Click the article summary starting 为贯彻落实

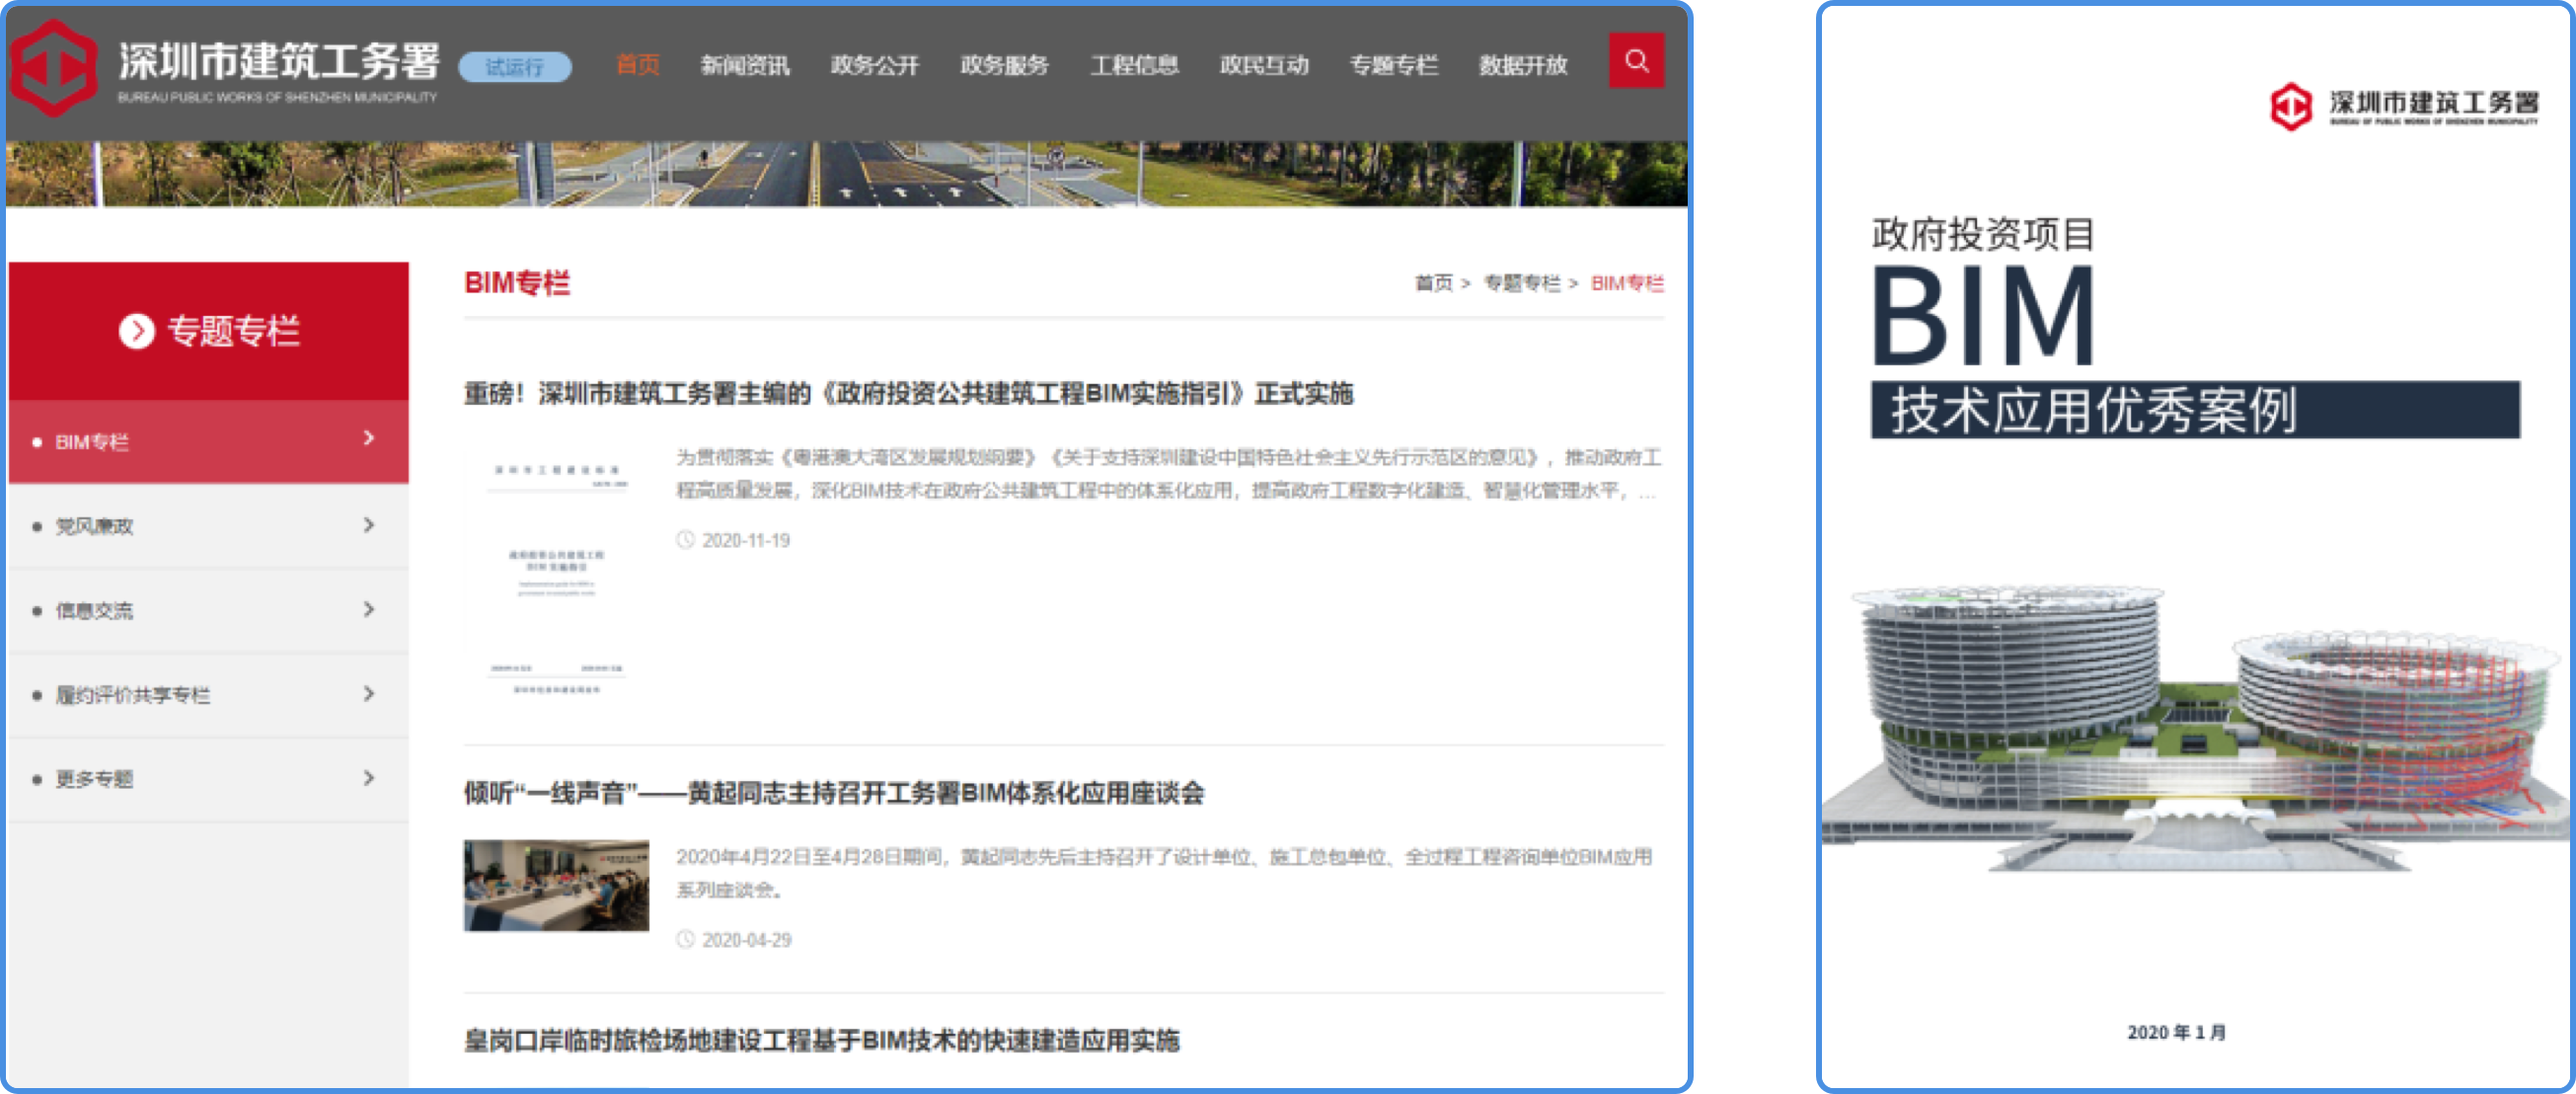[1168, 474]
